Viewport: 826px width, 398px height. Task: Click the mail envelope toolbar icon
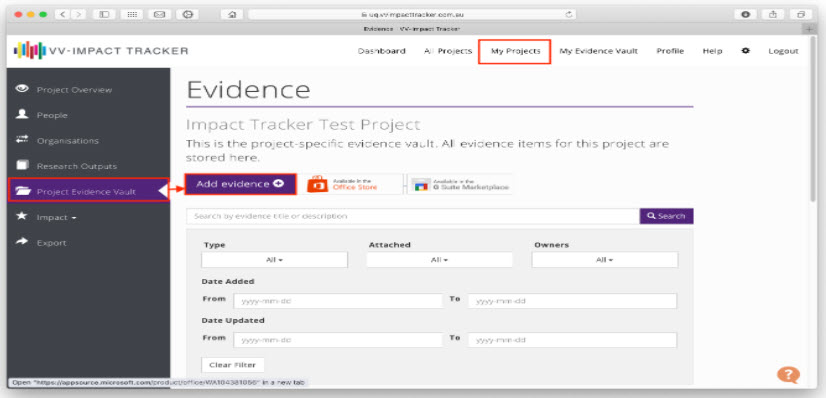pyautogui.click(x=159, y=15)
